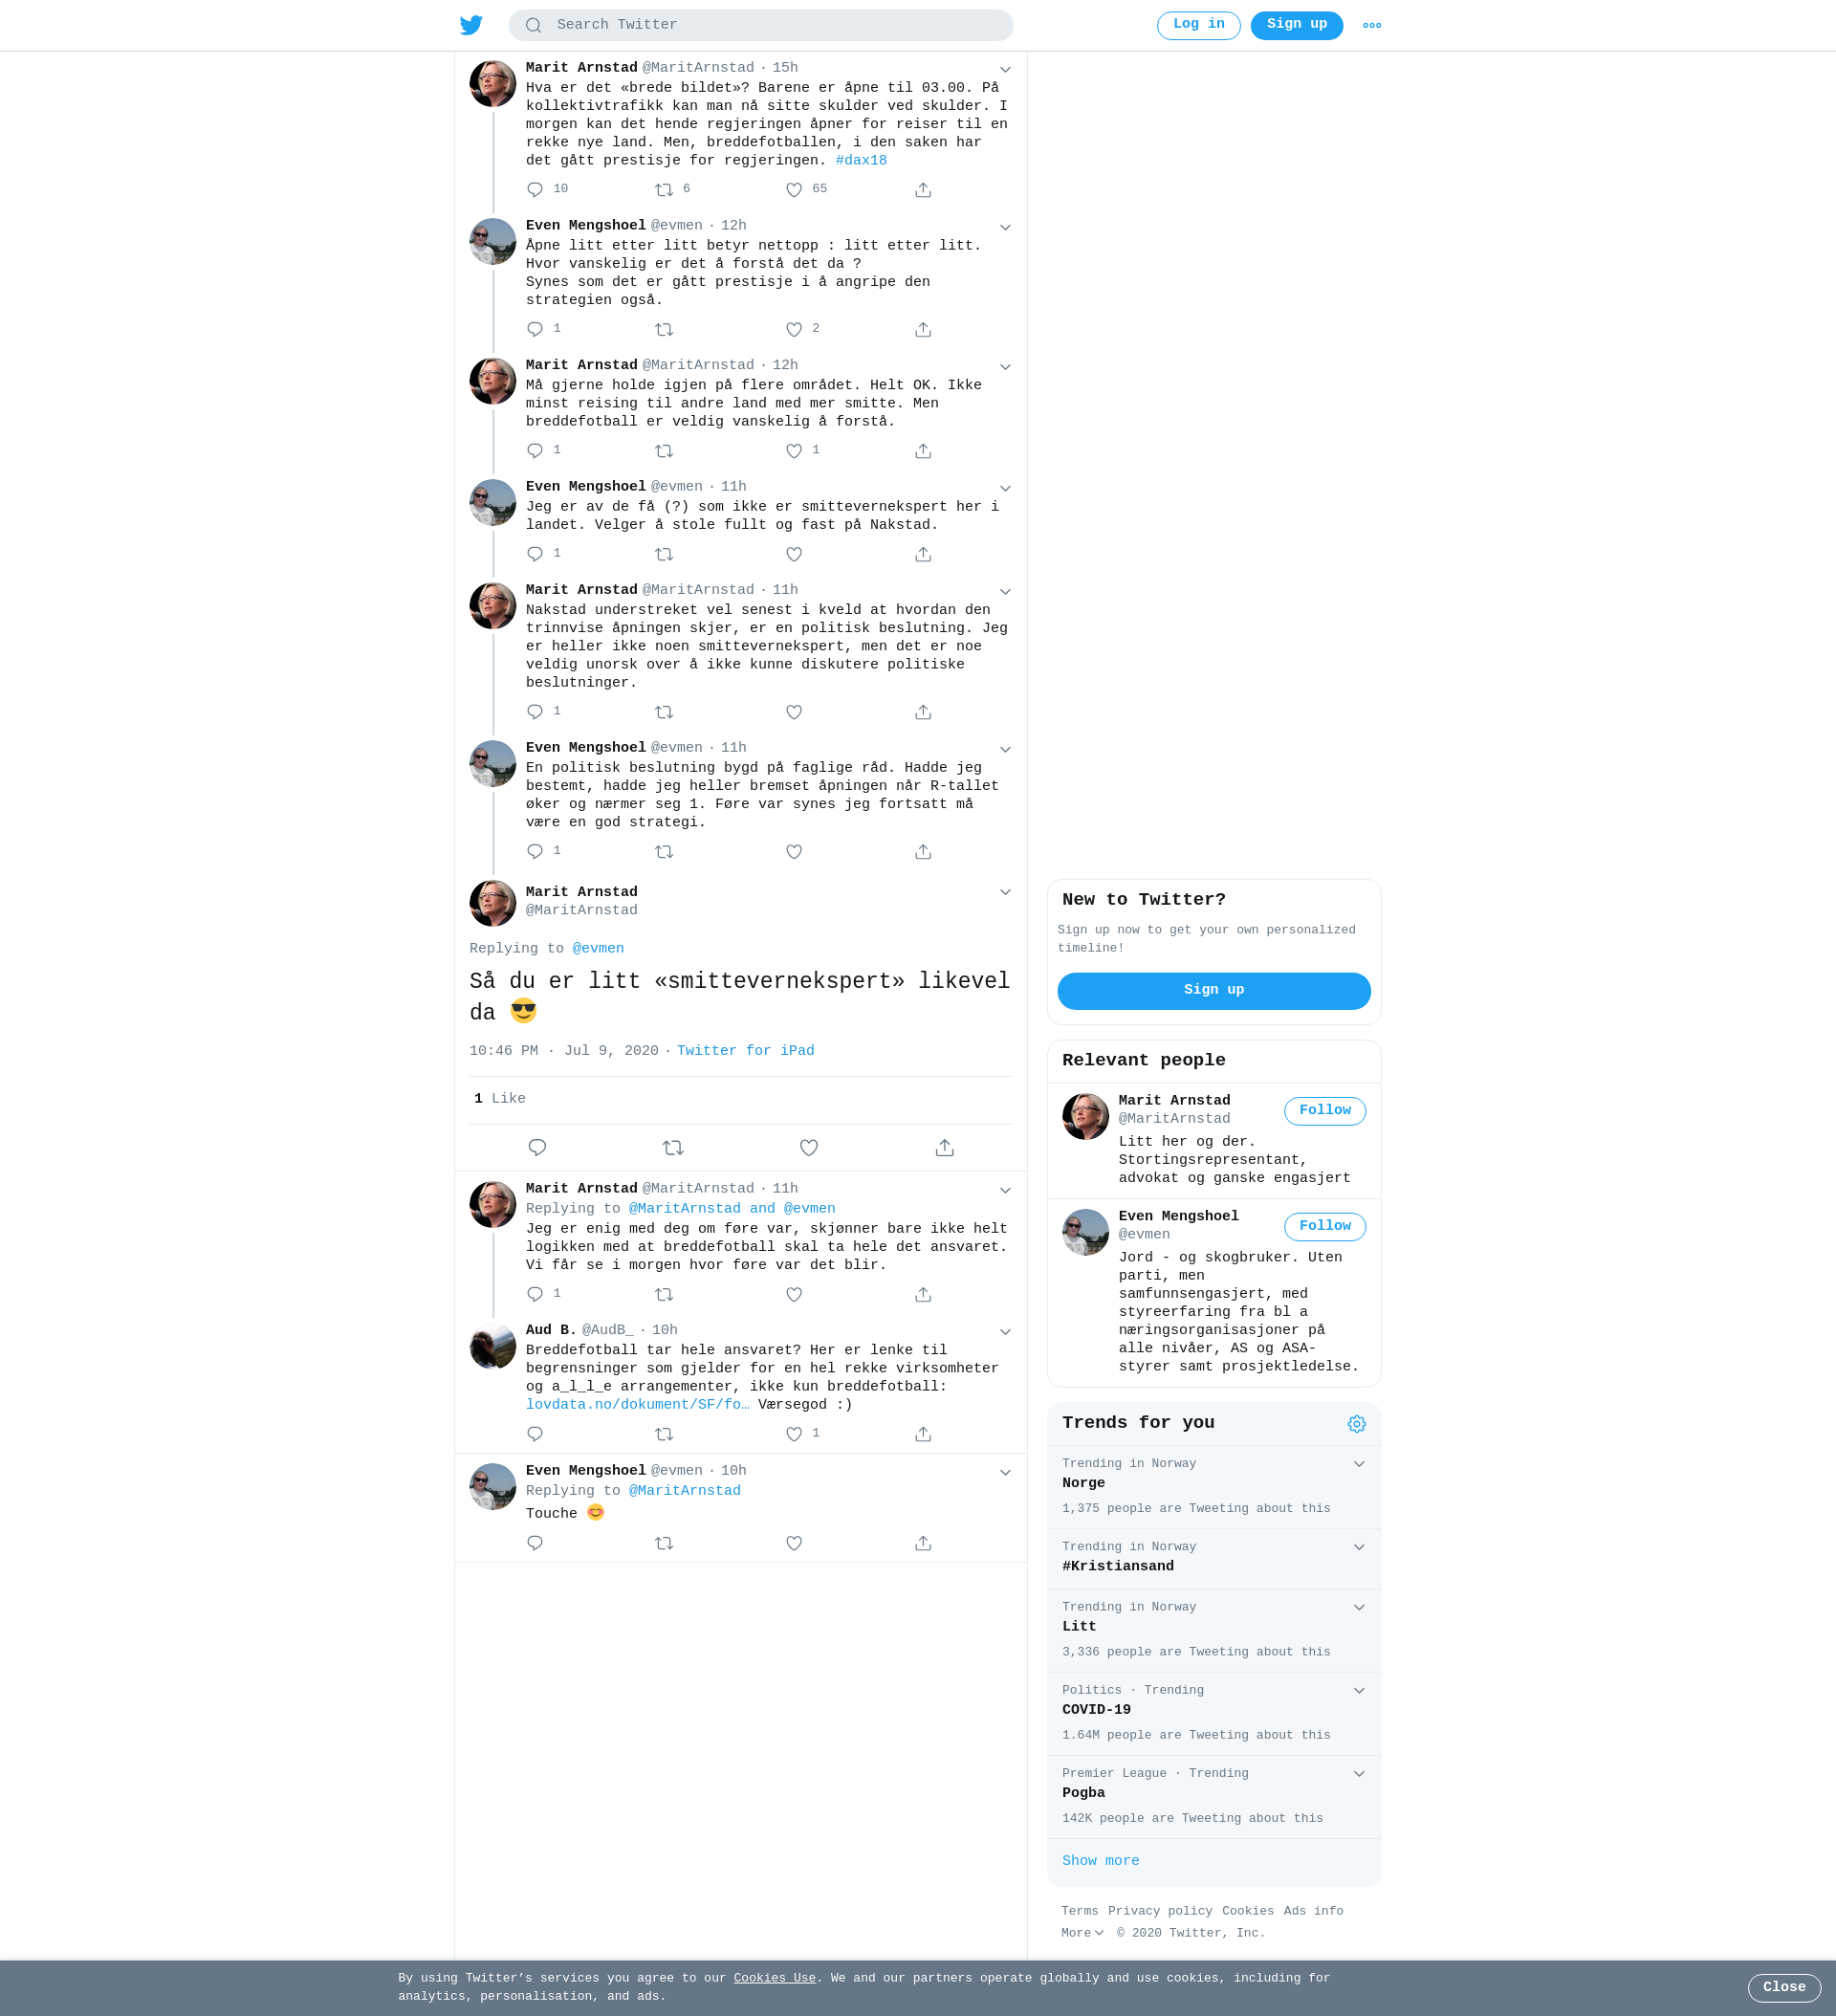Share Aud B.'s lovdata tweet
This screenshot has width=1836, height=2016.
(923, 1435)
